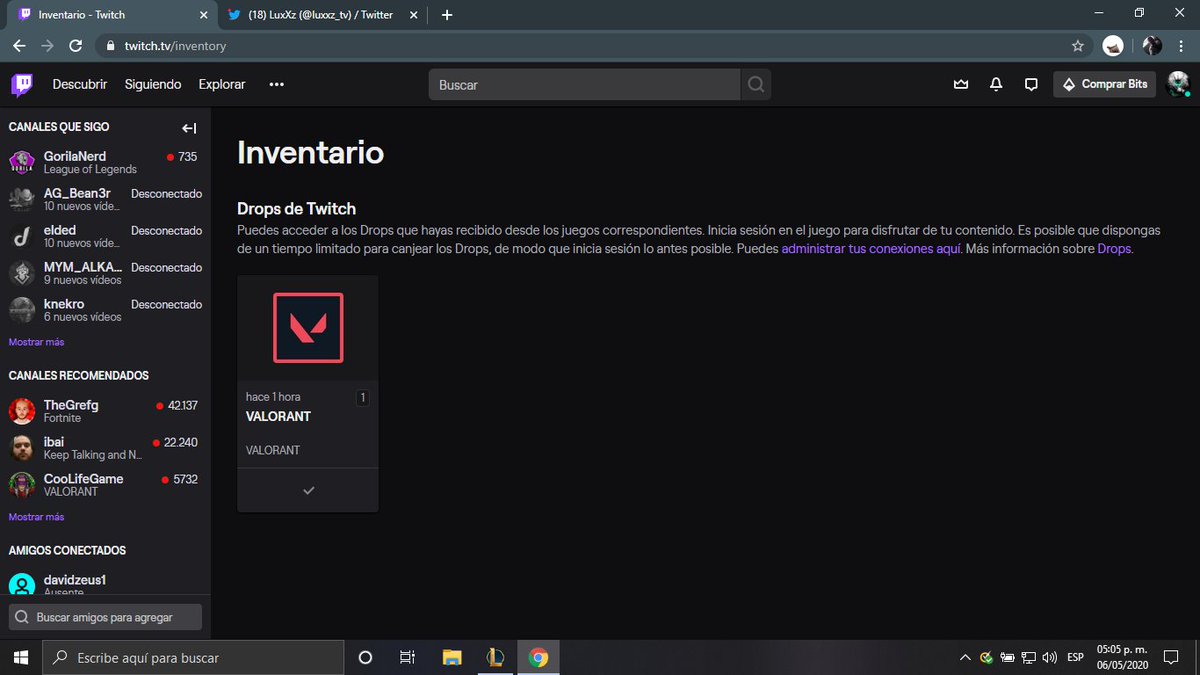Open the Chrome profile avatar
Screen dimensions: 1200x675
point(1152,46)
